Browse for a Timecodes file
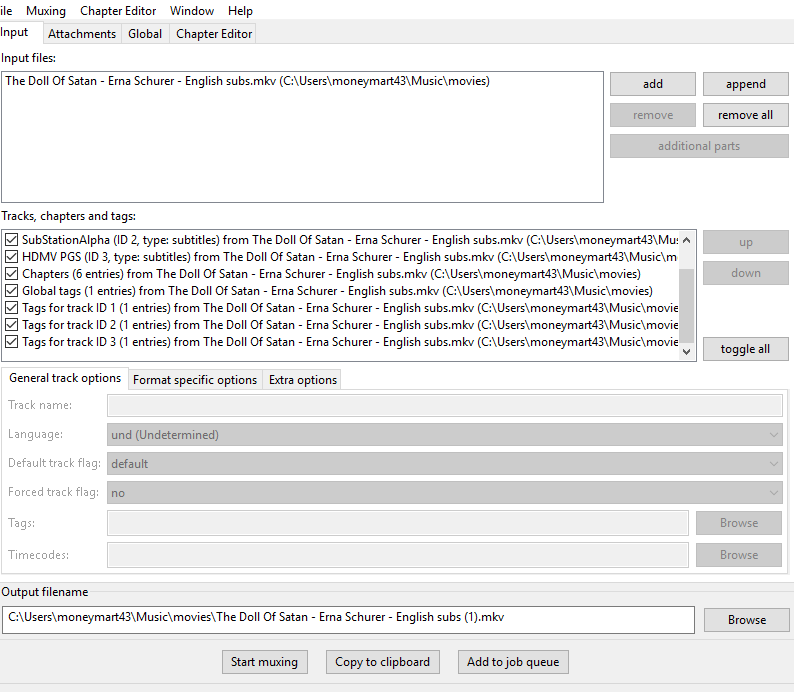 click(x=739, y=555)
